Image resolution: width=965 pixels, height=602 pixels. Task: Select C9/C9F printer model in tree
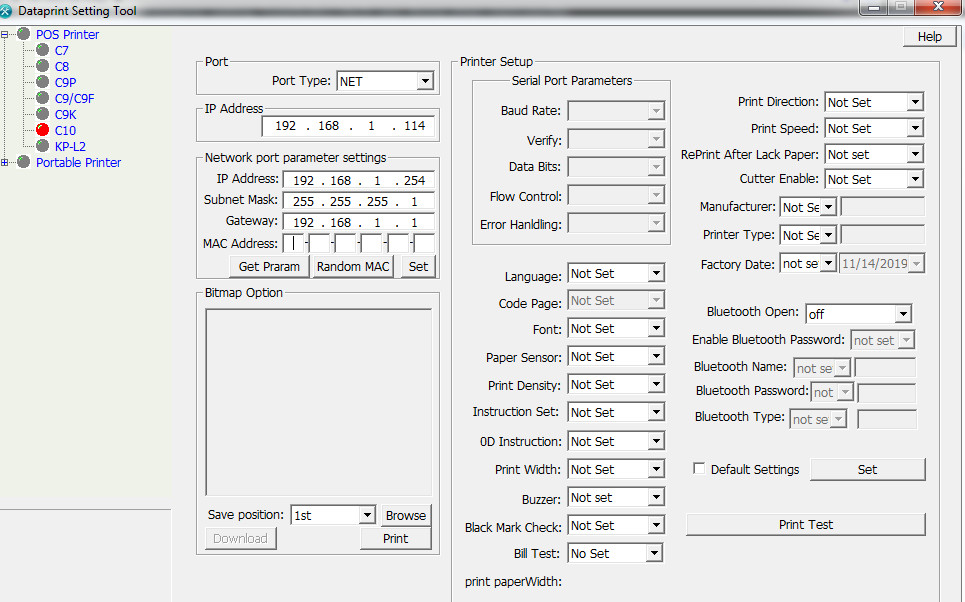tap(74, 98)
